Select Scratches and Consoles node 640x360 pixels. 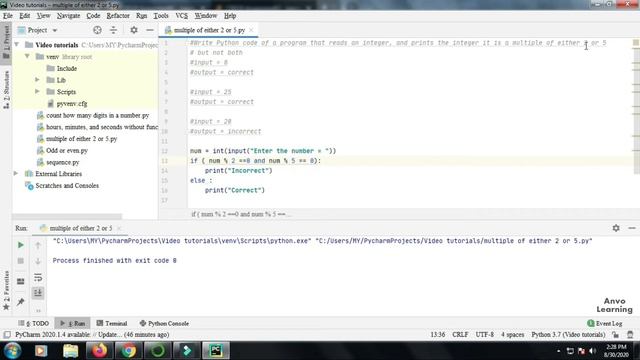coord(62,185)
